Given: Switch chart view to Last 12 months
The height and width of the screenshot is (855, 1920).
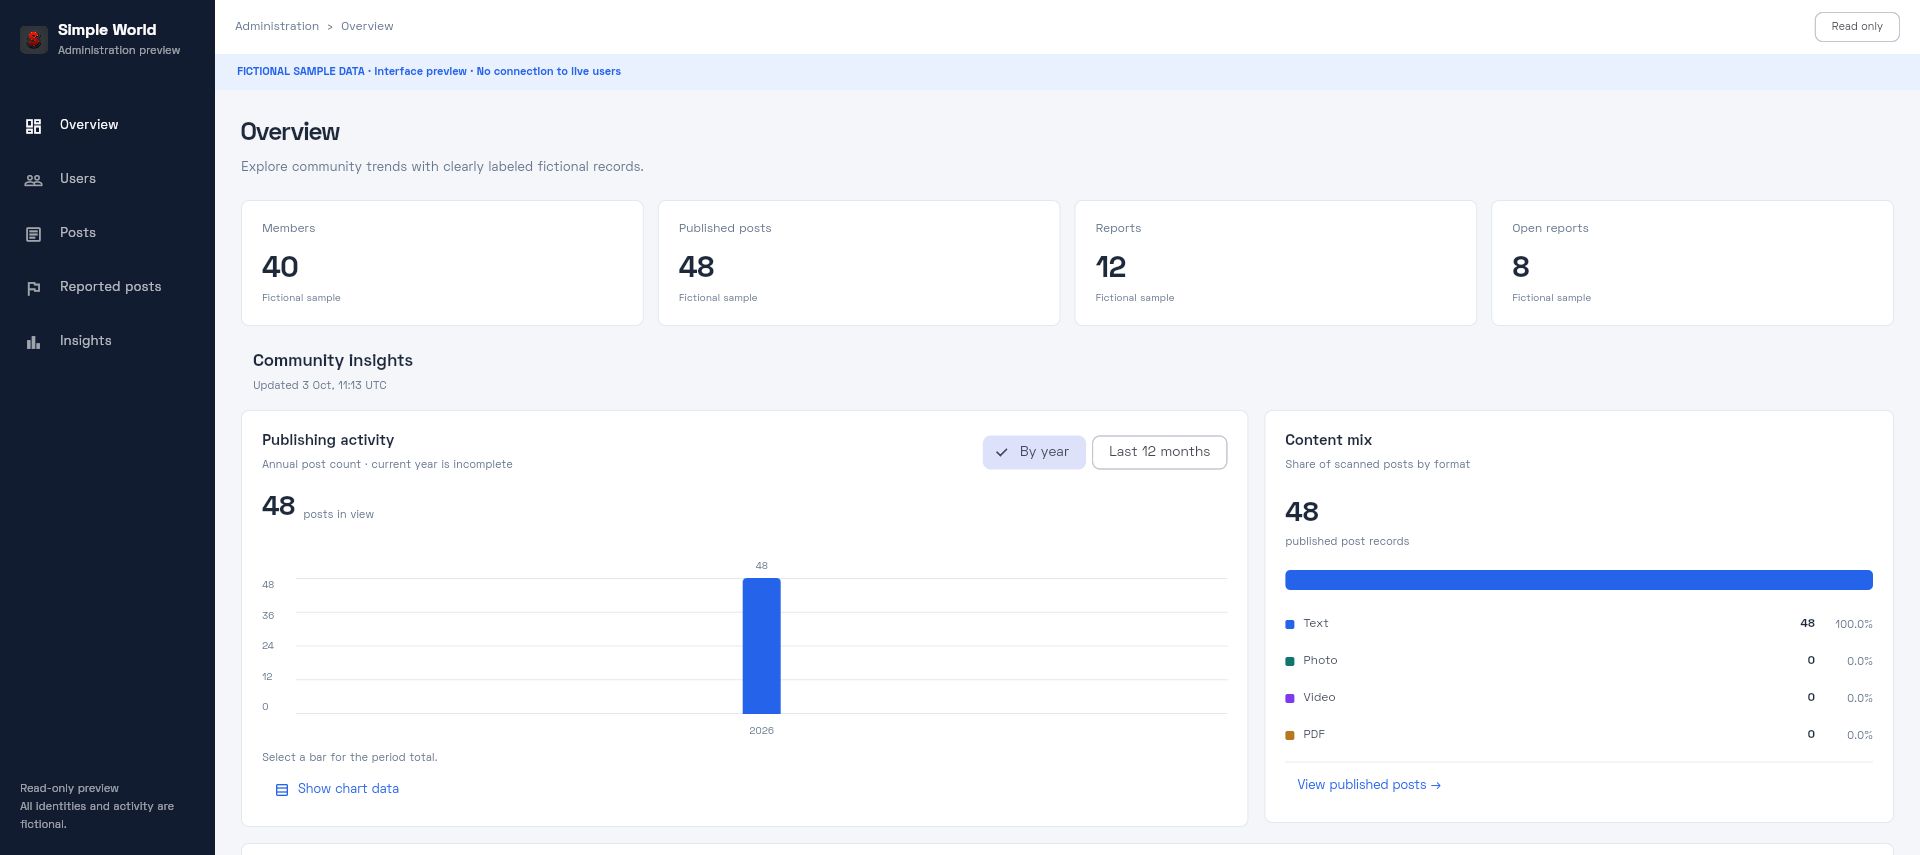Looking at the screenshot, I should pyautogui.click(x=1159, y=452).
